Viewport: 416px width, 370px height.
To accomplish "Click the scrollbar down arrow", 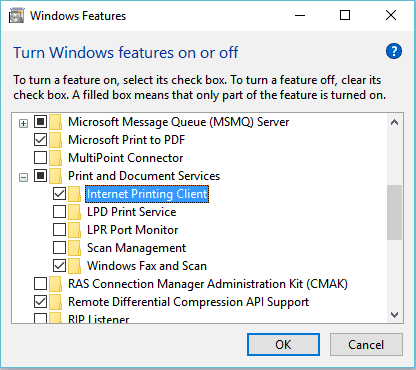I will (x=395, y=315).
